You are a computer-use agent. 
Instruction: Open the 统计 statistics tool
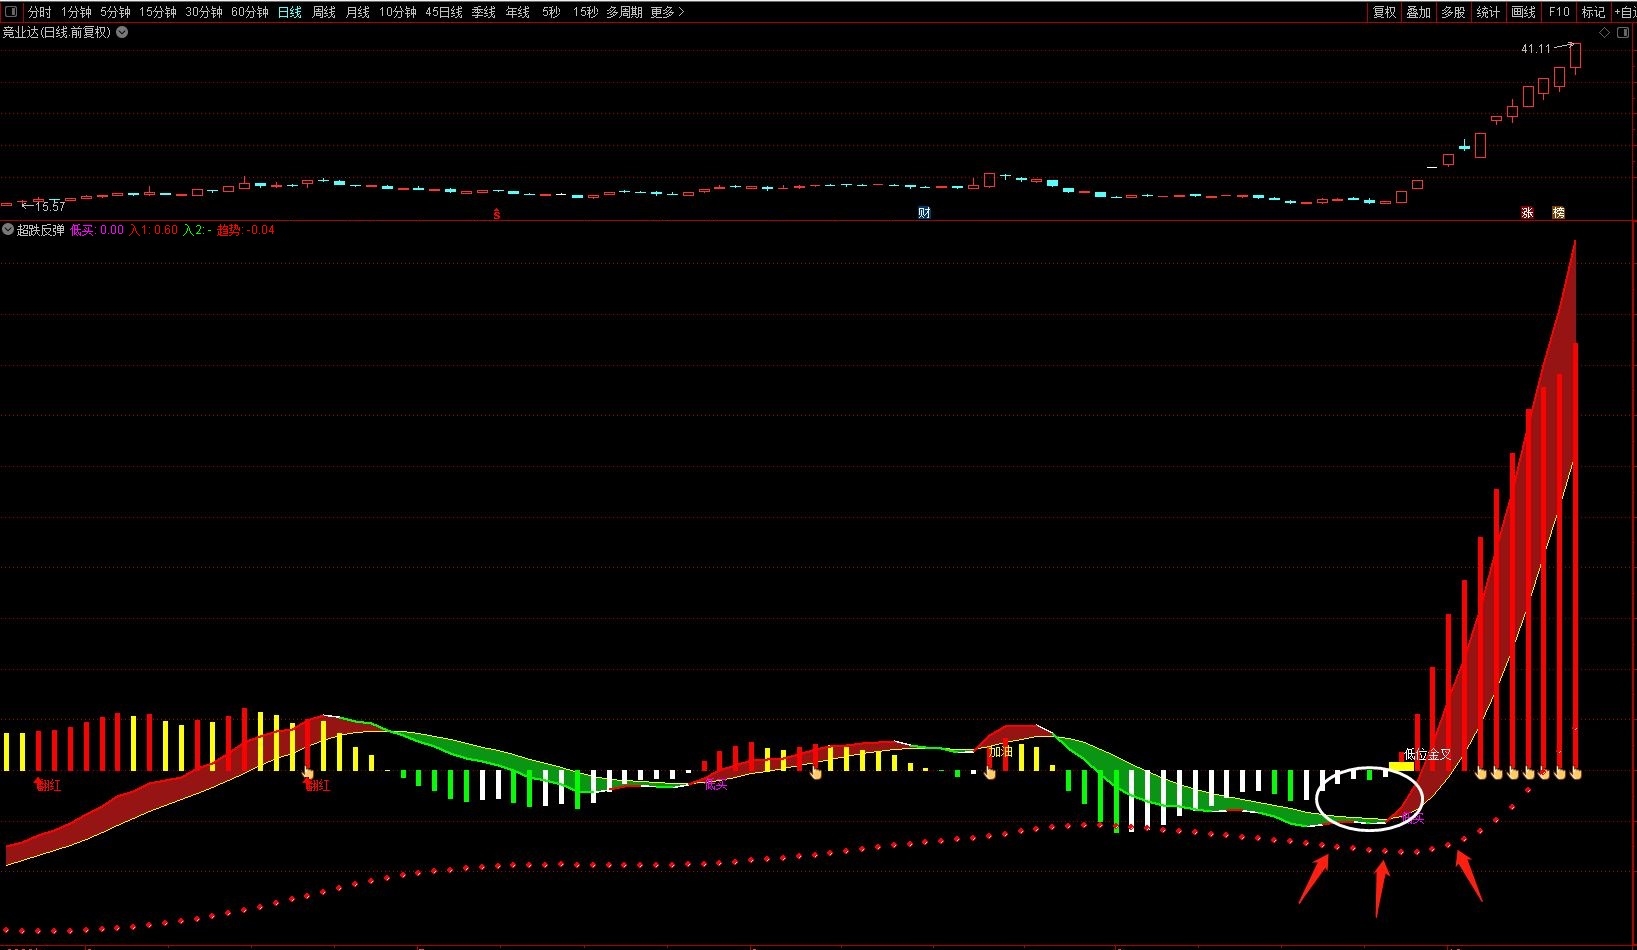[x=1488, y=12]
